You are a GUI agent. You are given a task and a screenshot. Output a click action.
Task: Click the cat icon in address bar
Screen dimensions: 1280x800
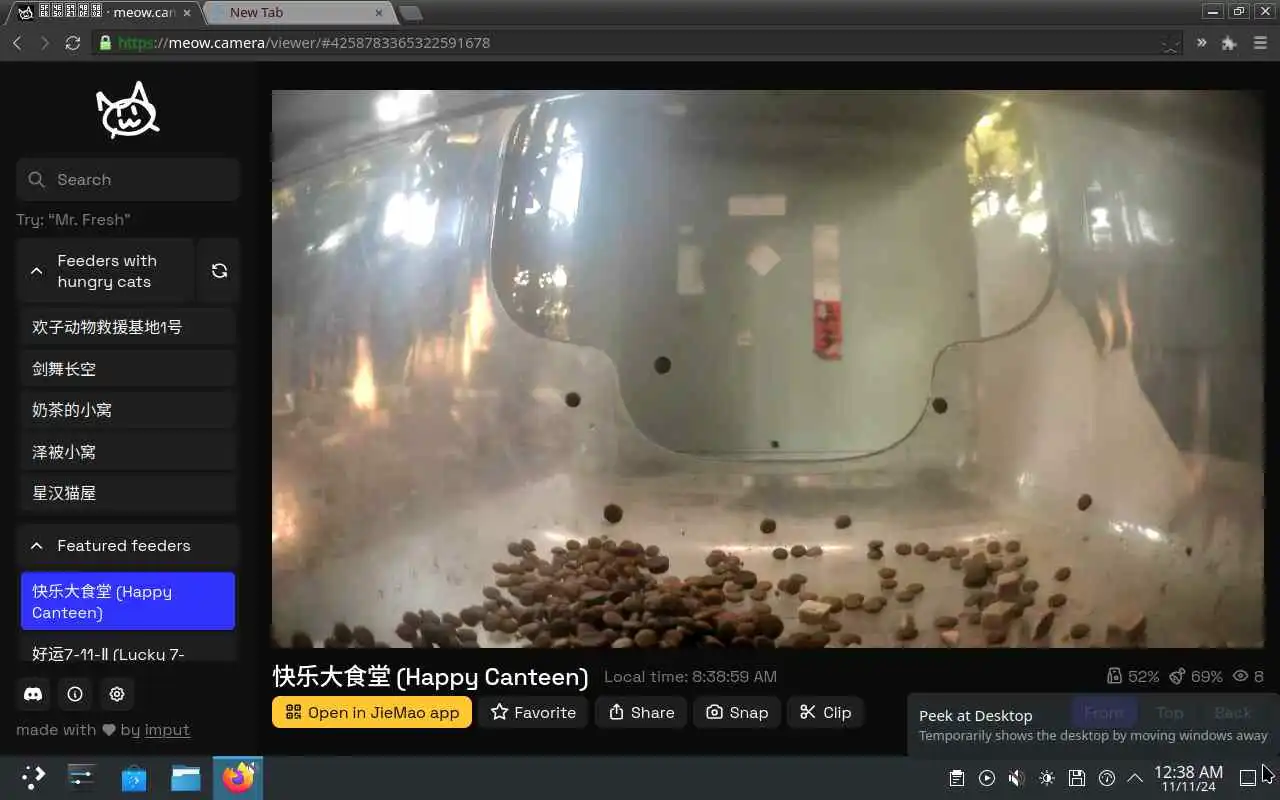(x=1170, y=43)
